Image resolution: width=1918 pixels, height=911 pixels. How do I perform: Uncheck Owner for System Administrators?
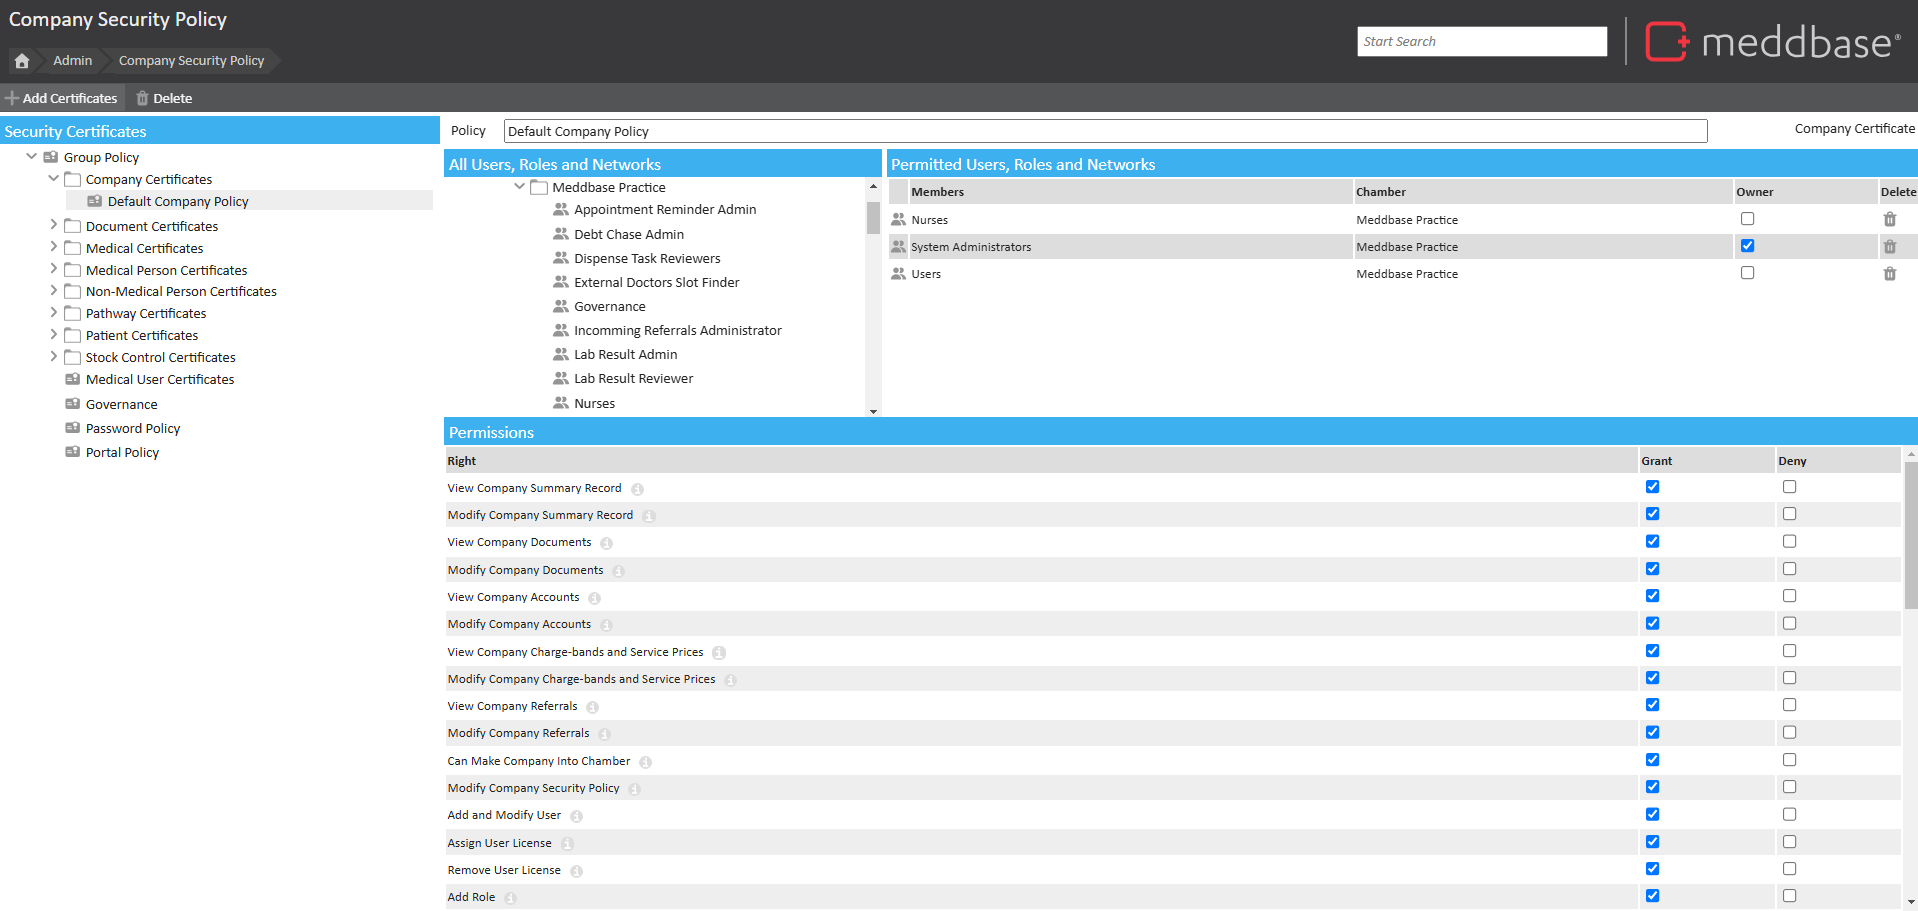(1747, 246)
